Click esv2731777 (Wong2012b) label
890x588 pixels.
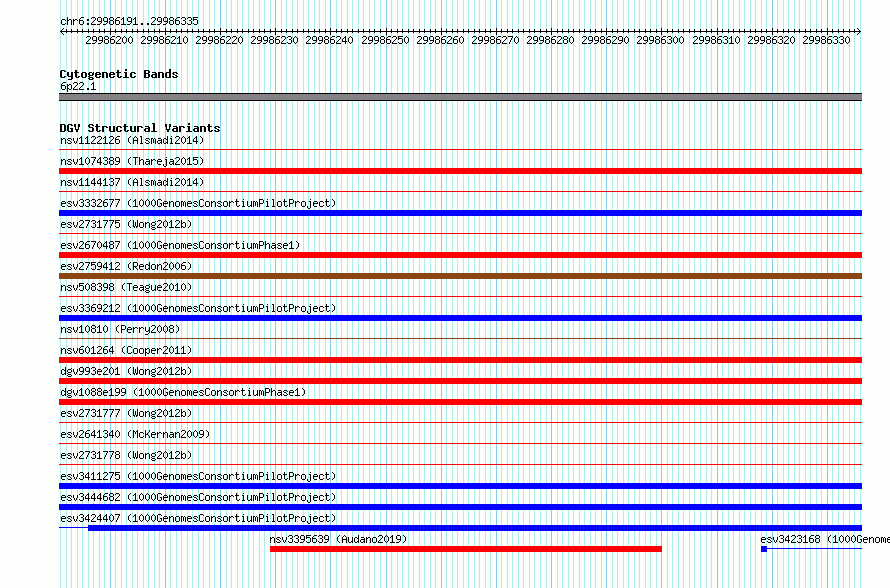click(x=126, y=413)
